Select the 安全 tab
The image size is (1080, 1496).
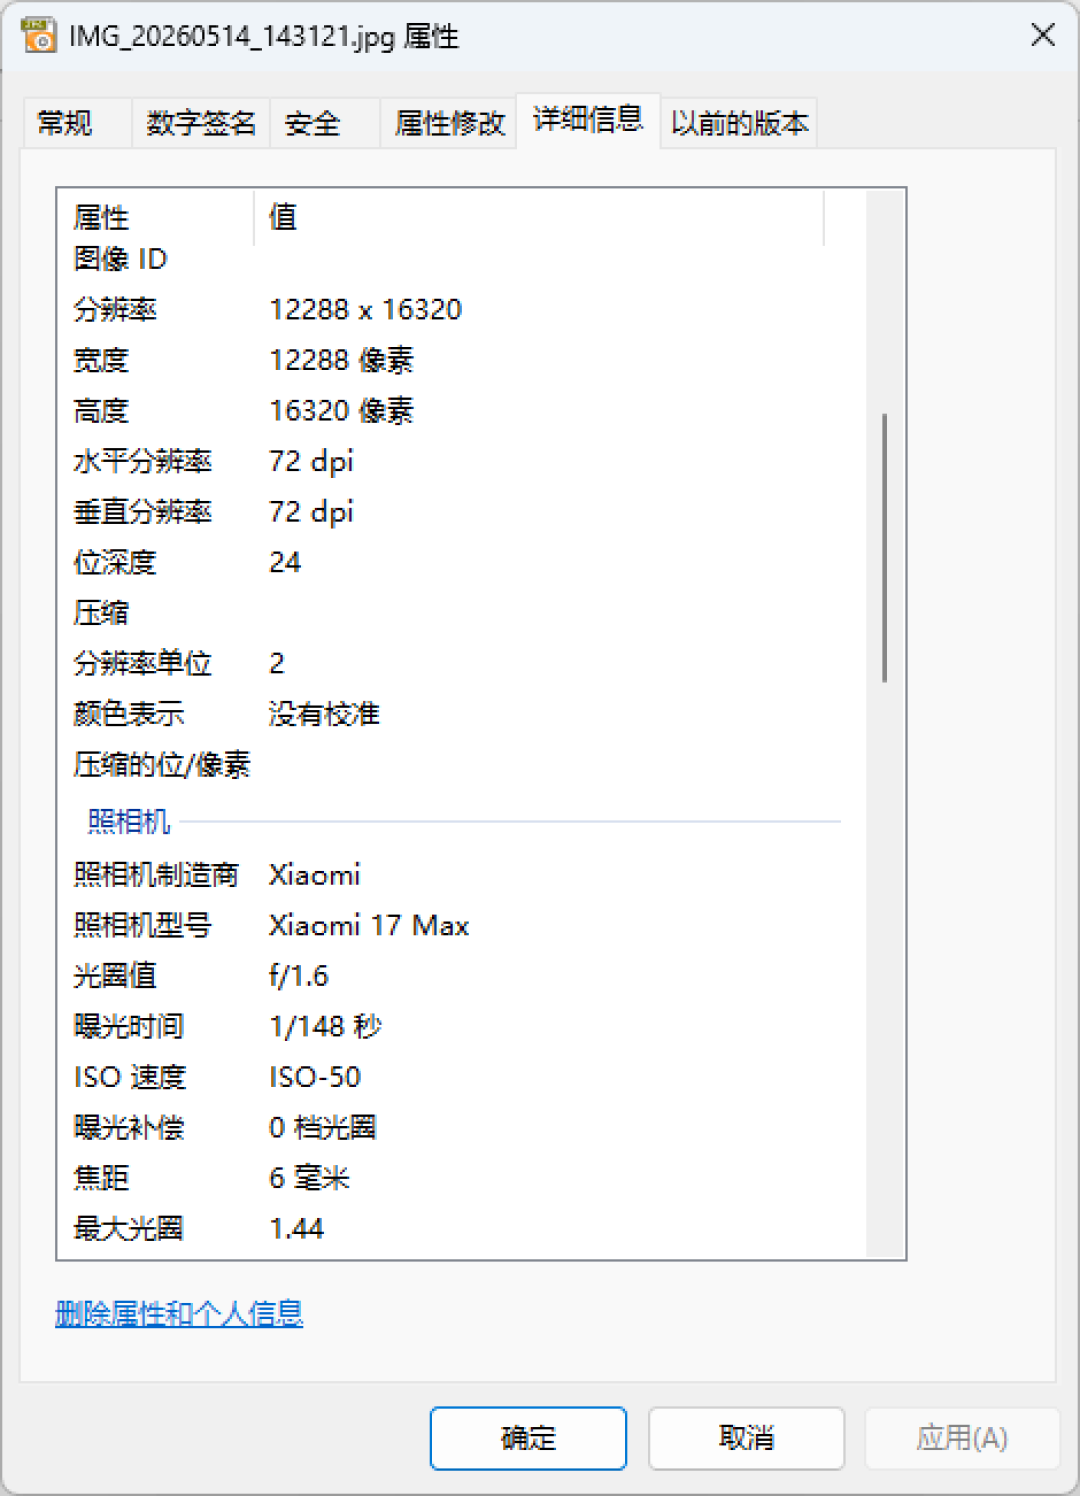tap(324, 123)
